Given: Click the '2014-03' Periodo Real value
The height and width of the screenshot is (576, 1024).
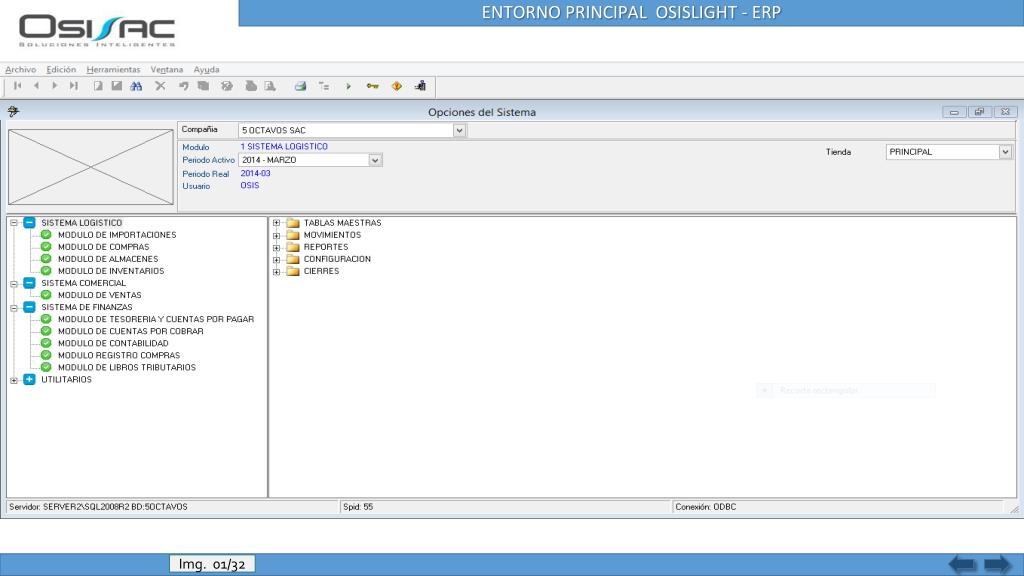Looking at the screenshot, I should click(255, 174).
